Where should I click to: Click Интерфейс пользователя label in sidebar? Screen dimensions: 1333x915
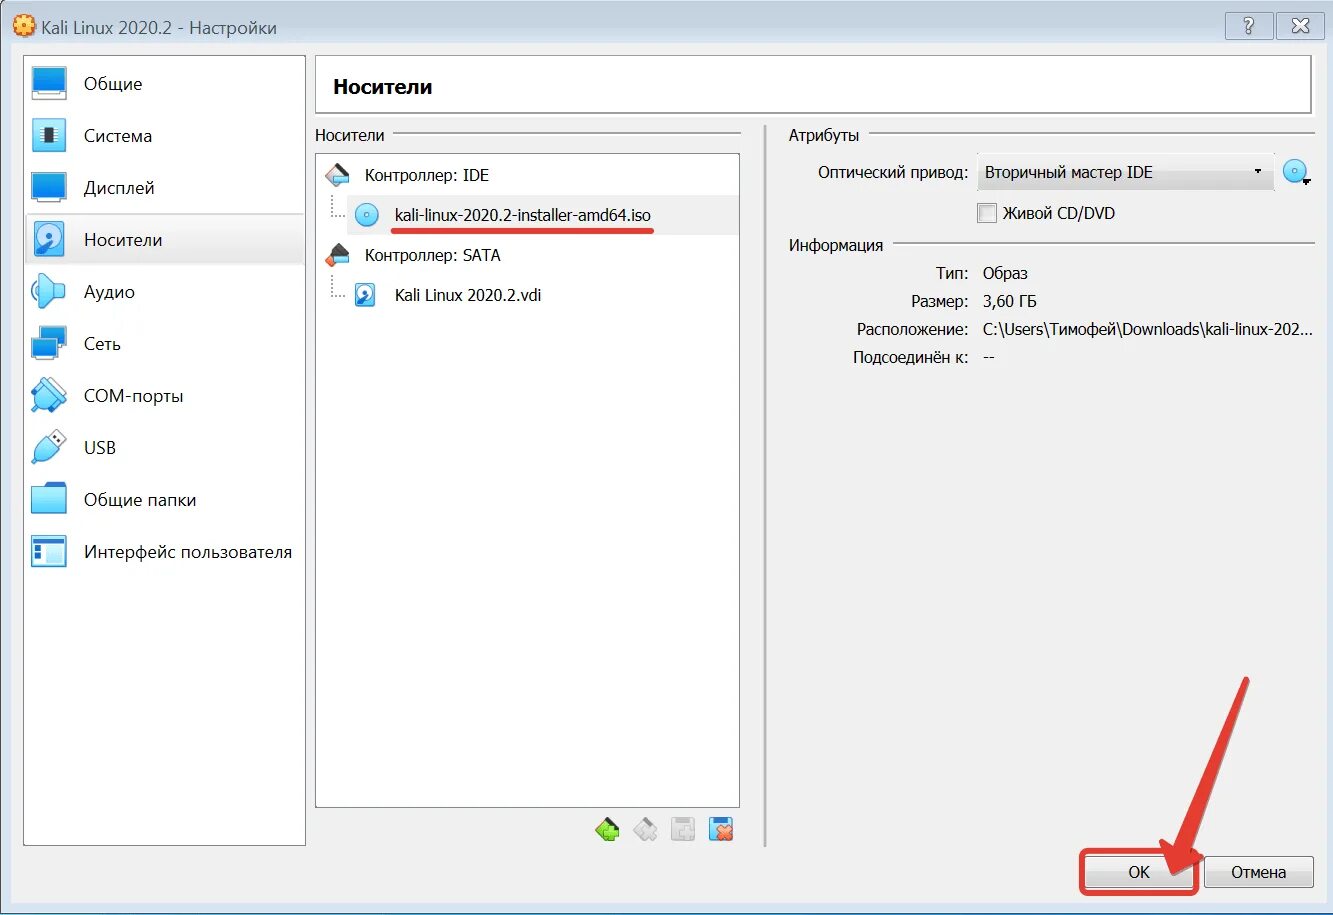[188, 552]
